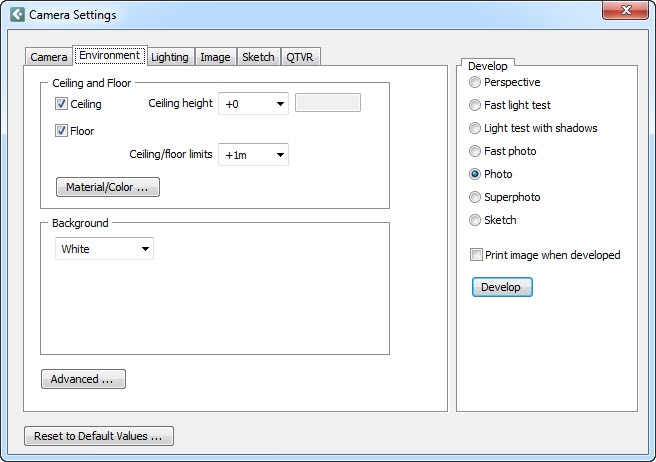Open the QTVR tab
This screenshot has width=656, height=462.
tap(300, 57)
